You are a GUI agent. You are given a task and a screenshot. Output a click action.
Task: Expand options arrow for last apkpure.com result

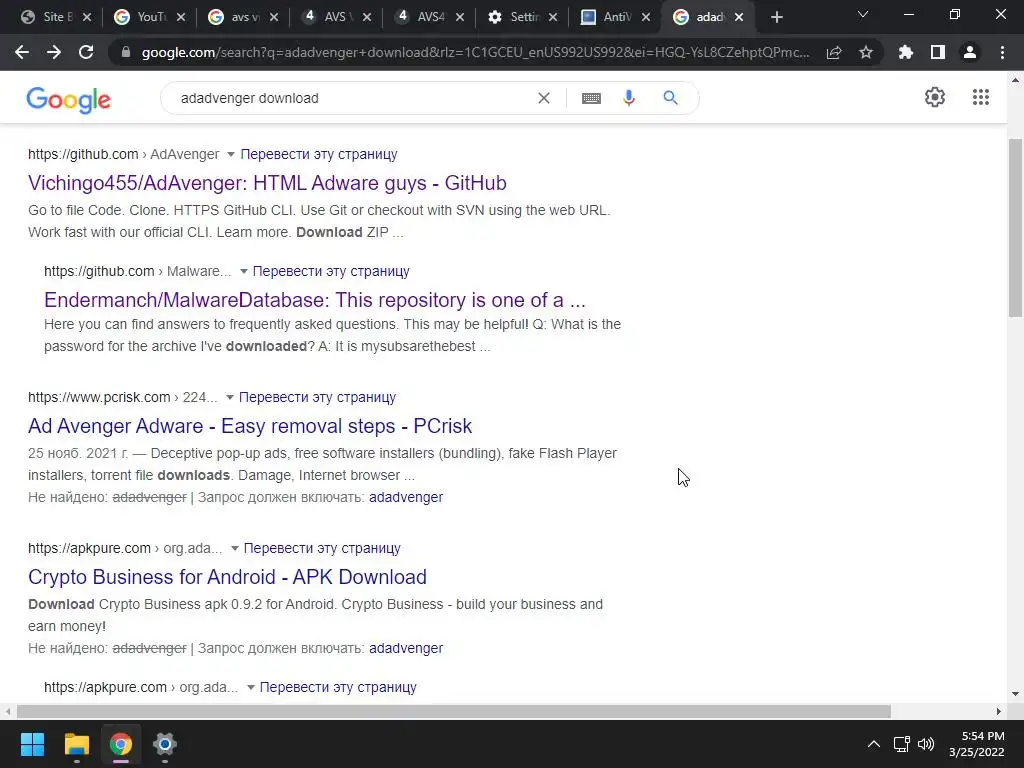pos(251,688)
